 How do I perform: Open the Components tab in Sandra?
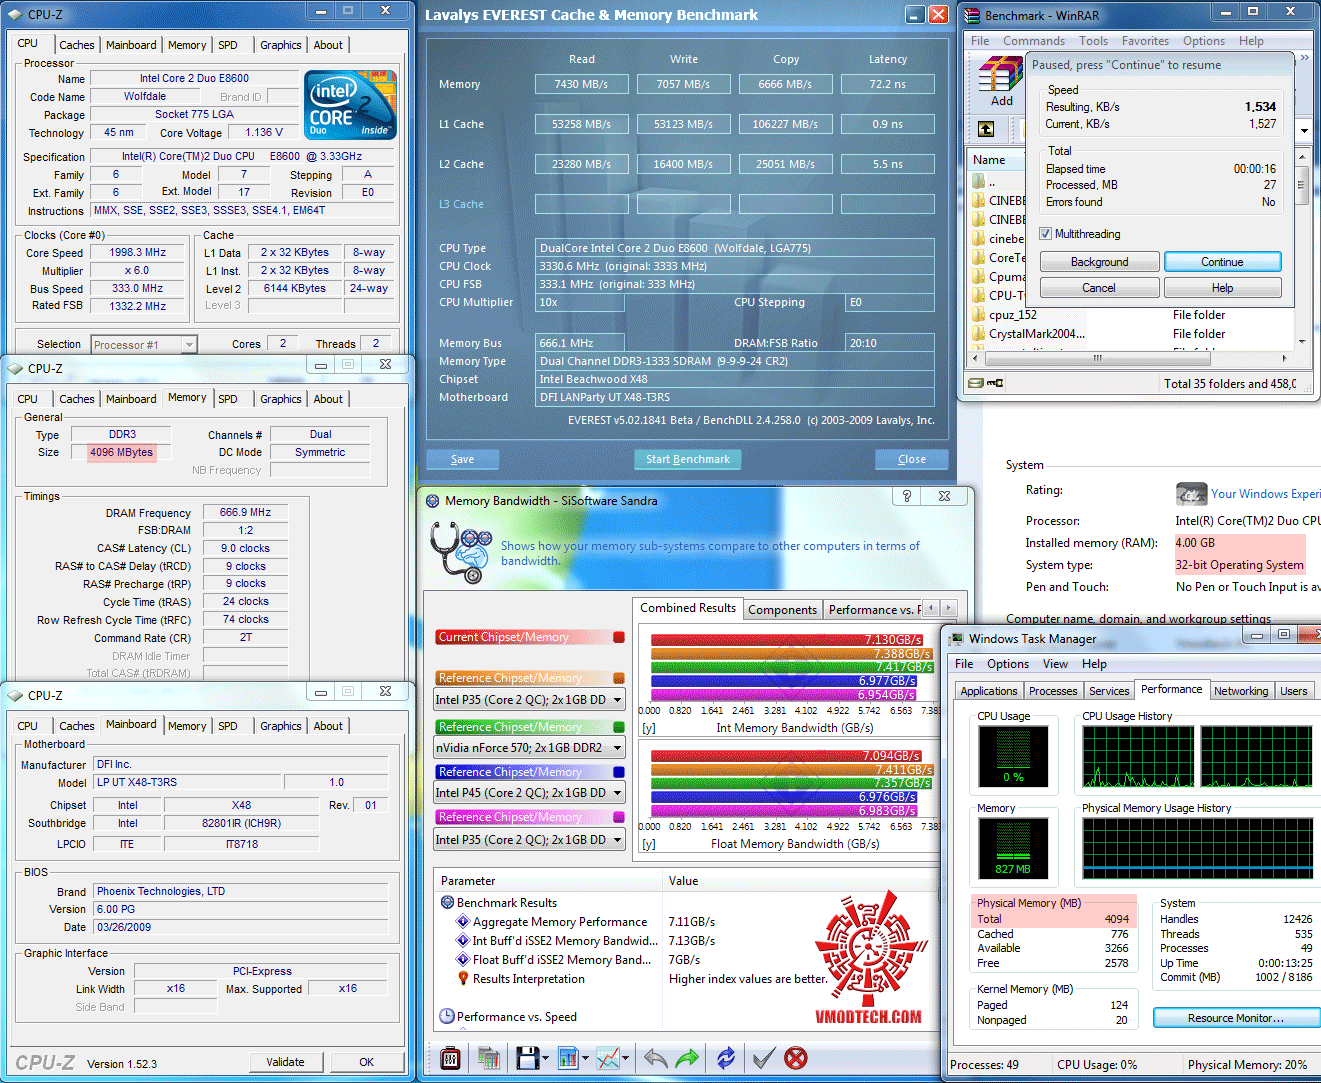click(x=782, y=610)
